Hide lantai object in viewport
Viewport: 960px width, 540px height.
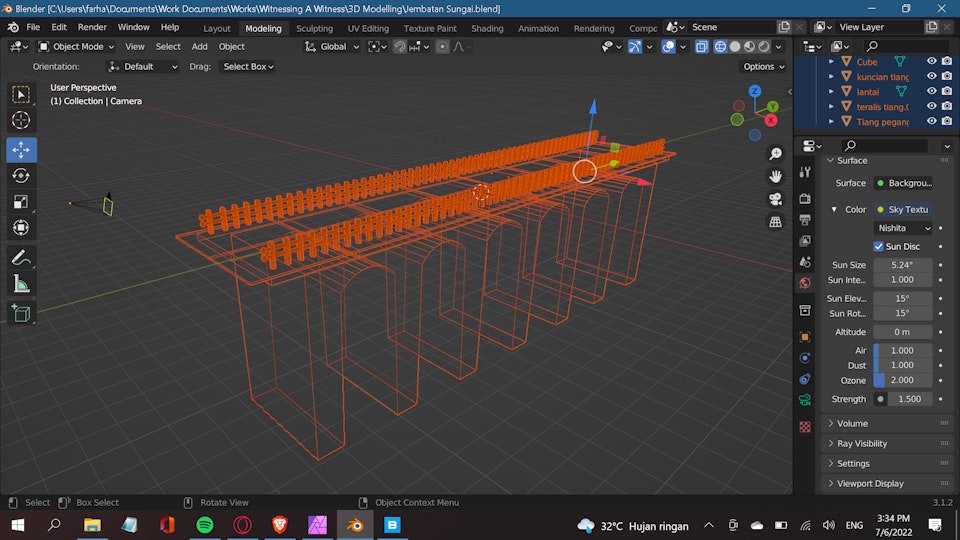[931, 91]
